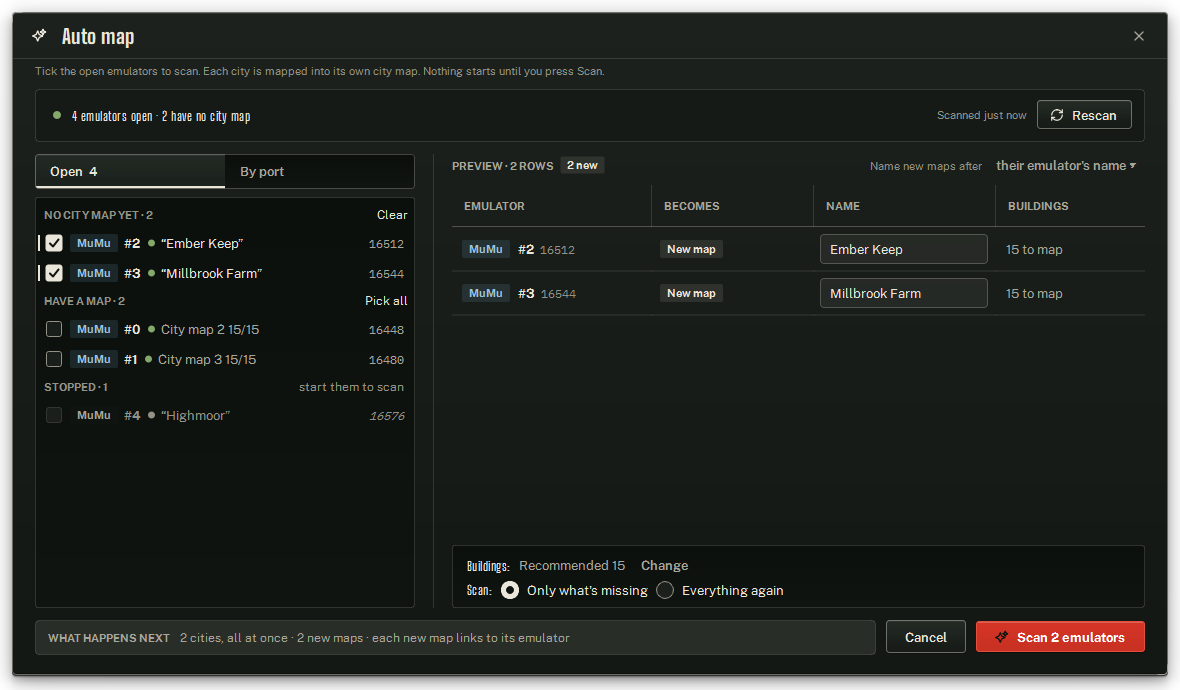Check the City map 2 emulator checkbox
This screenshot has width=1180, height=690.
(53, 330)
